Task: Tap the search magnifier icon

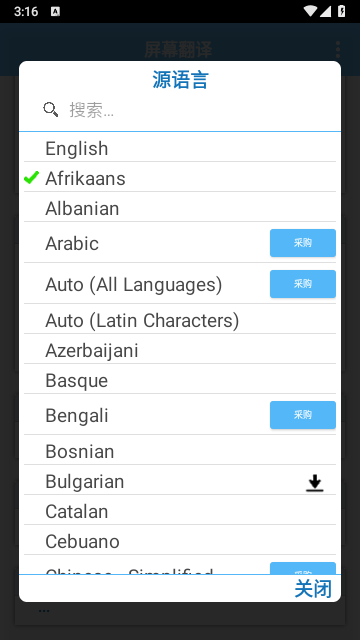Action: click(51, 109)
